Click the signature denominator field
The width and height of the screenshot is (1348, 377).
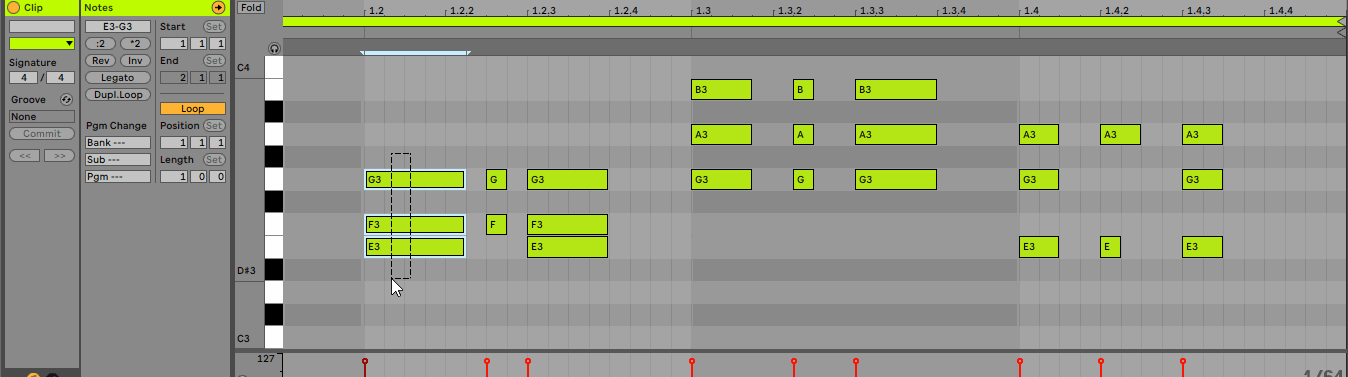point(61,78)
